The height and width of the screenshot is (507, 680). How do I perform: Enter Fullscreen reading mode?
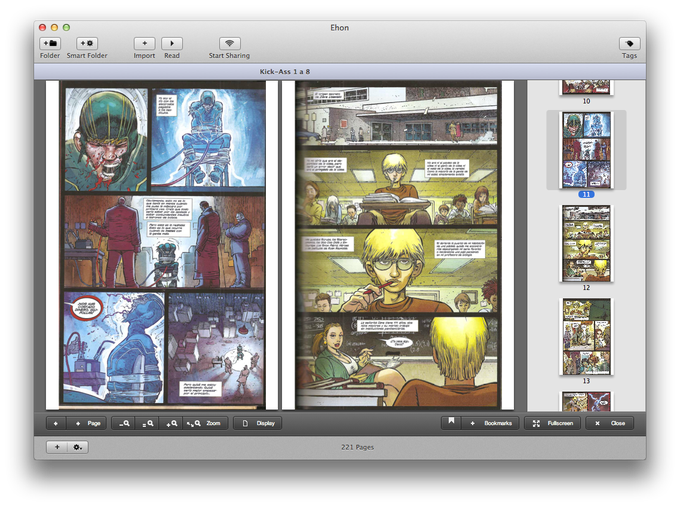(x=552, y=423)
